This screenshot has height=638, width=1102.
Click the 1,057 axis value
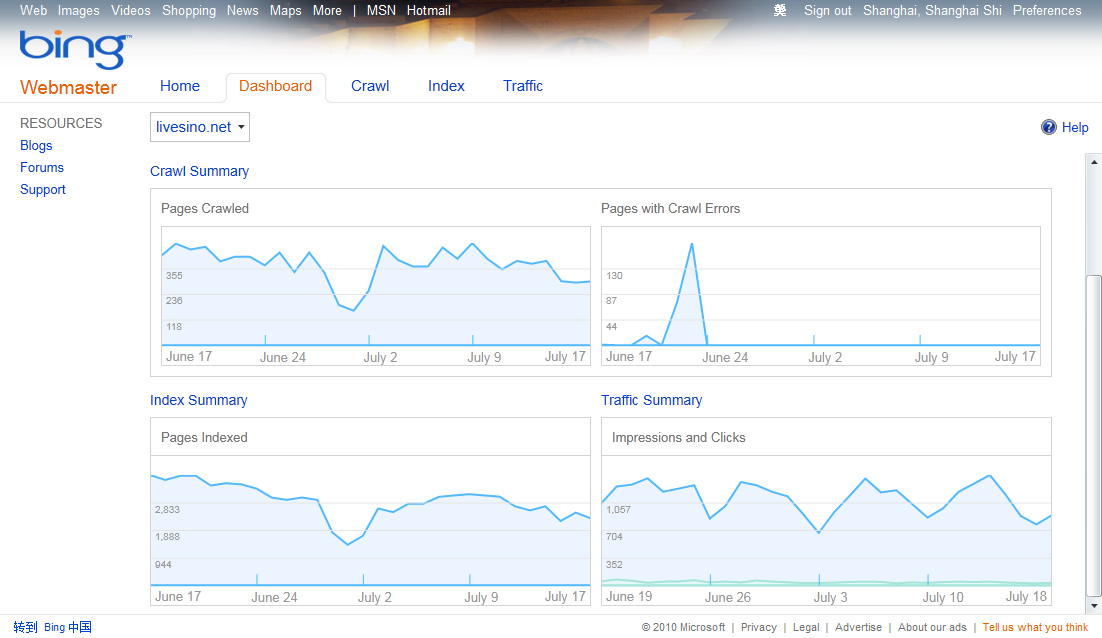(x=618, y=509)
